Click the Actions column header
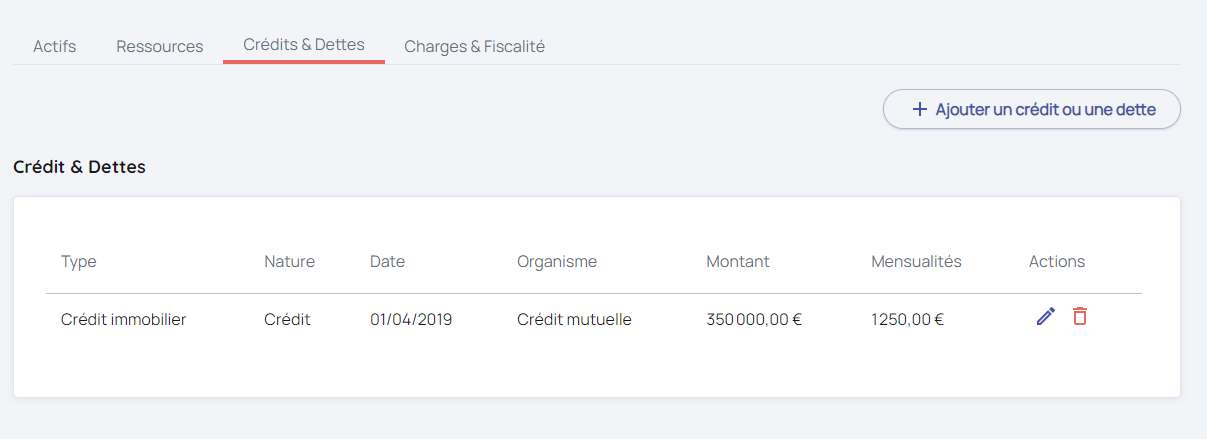The width and height of the screenshot is (1207, 439). 1056,262
